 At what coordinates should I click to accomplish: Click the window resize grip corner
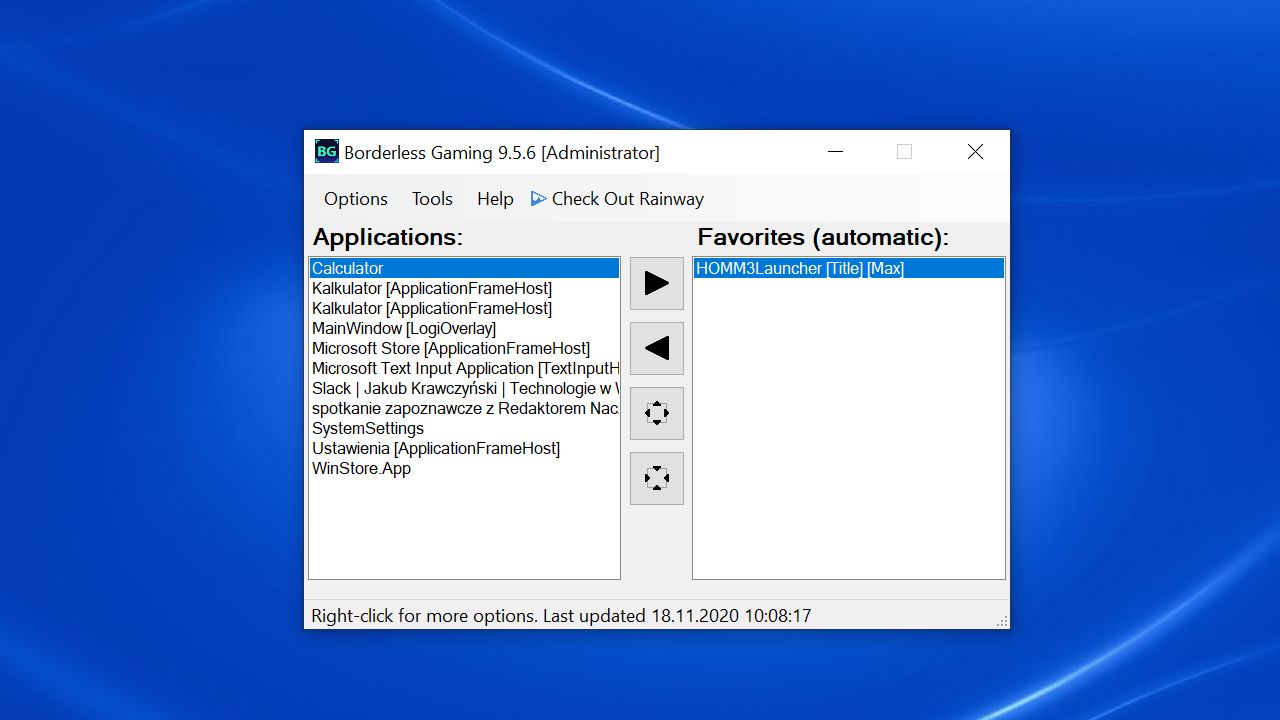(1002, 621)
